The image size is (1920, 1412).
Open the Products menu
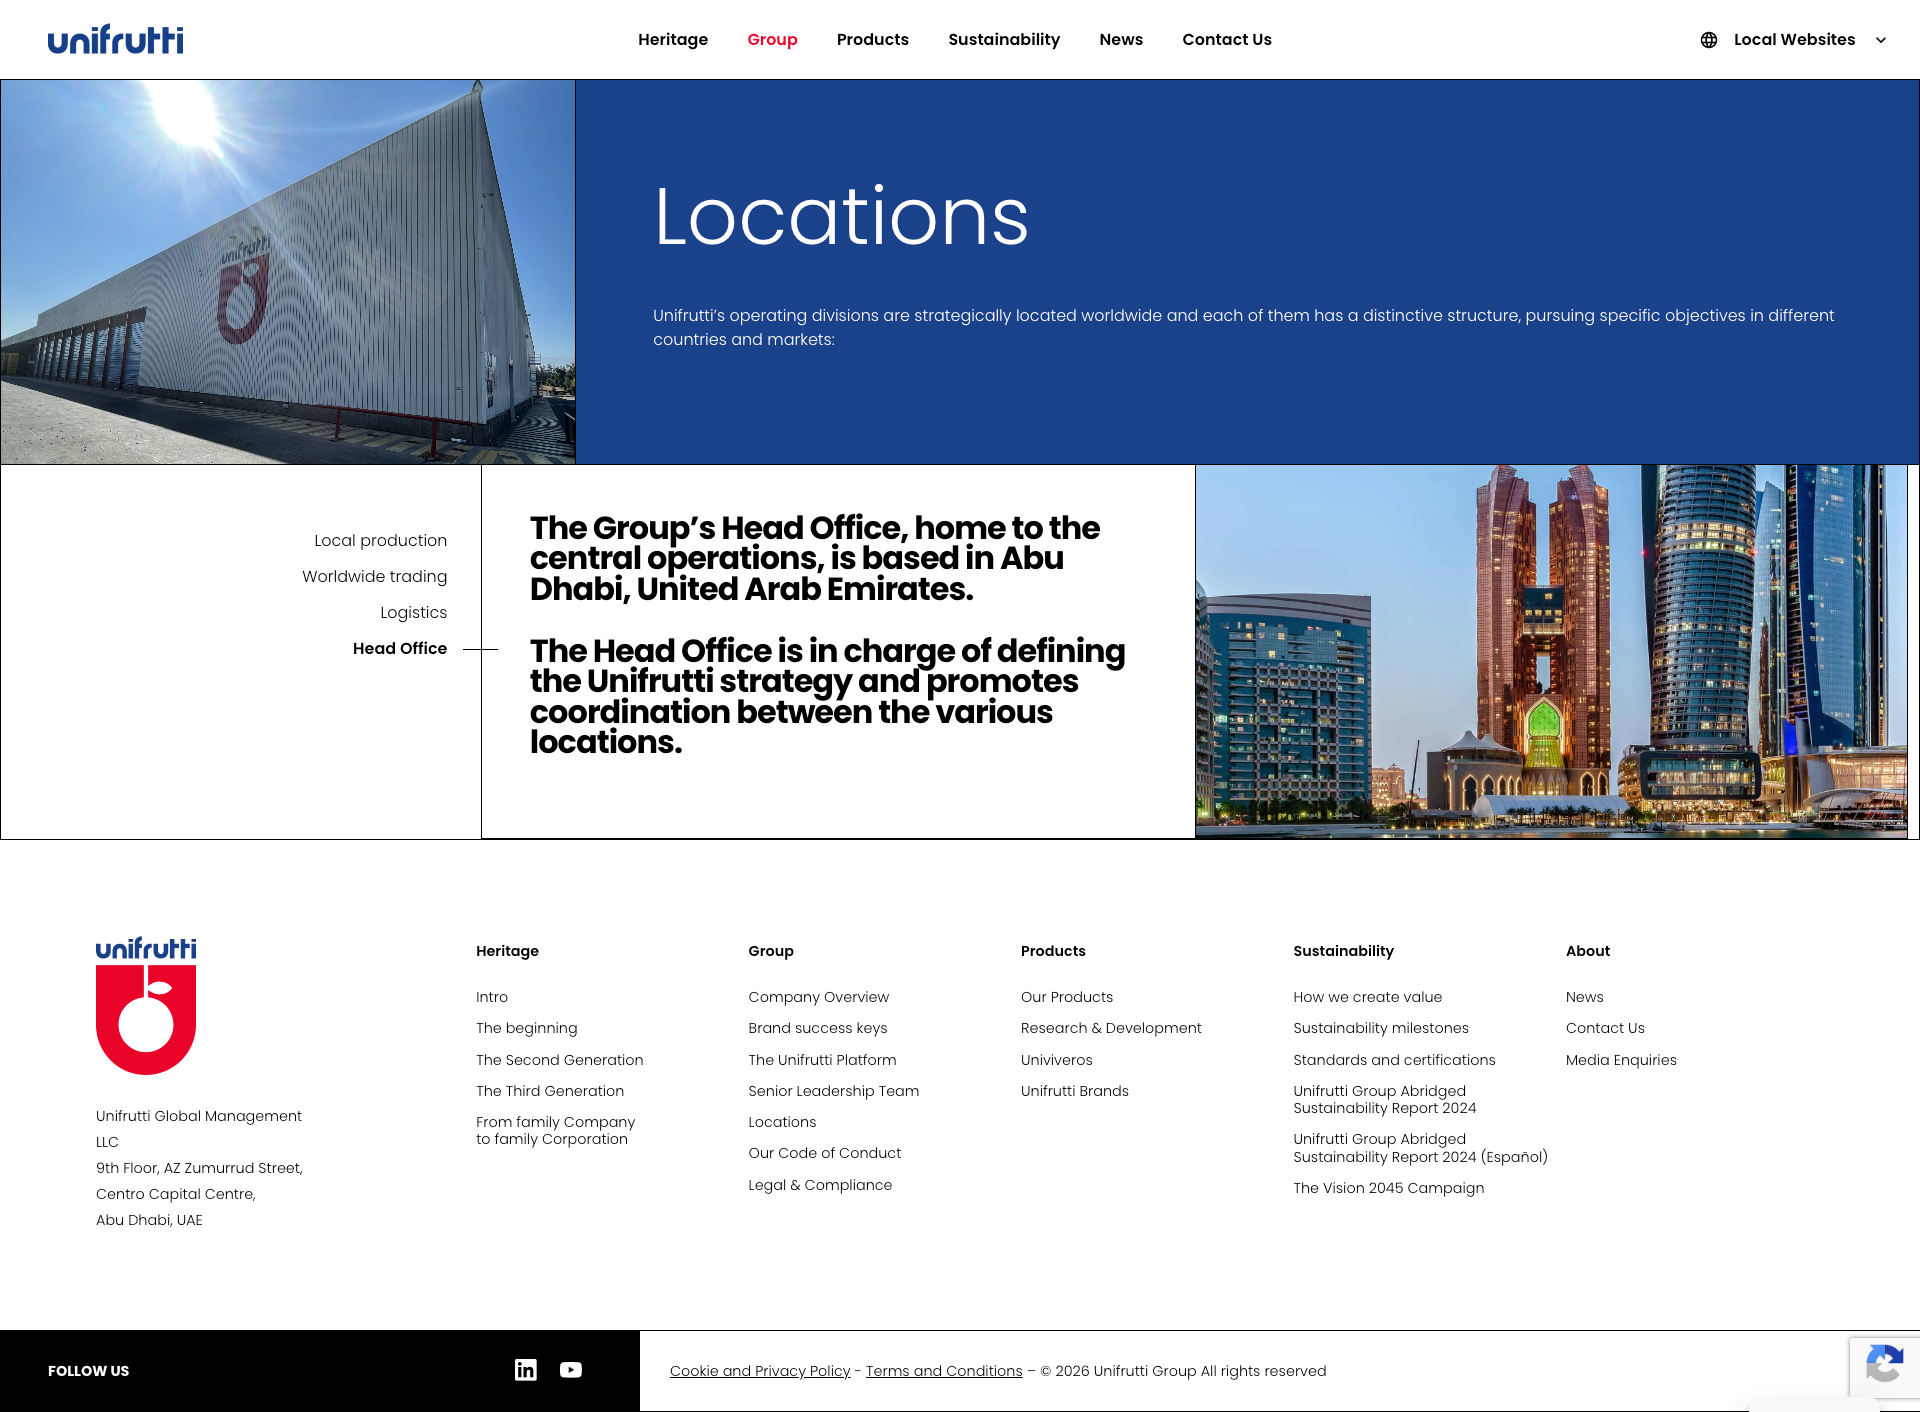873,40
